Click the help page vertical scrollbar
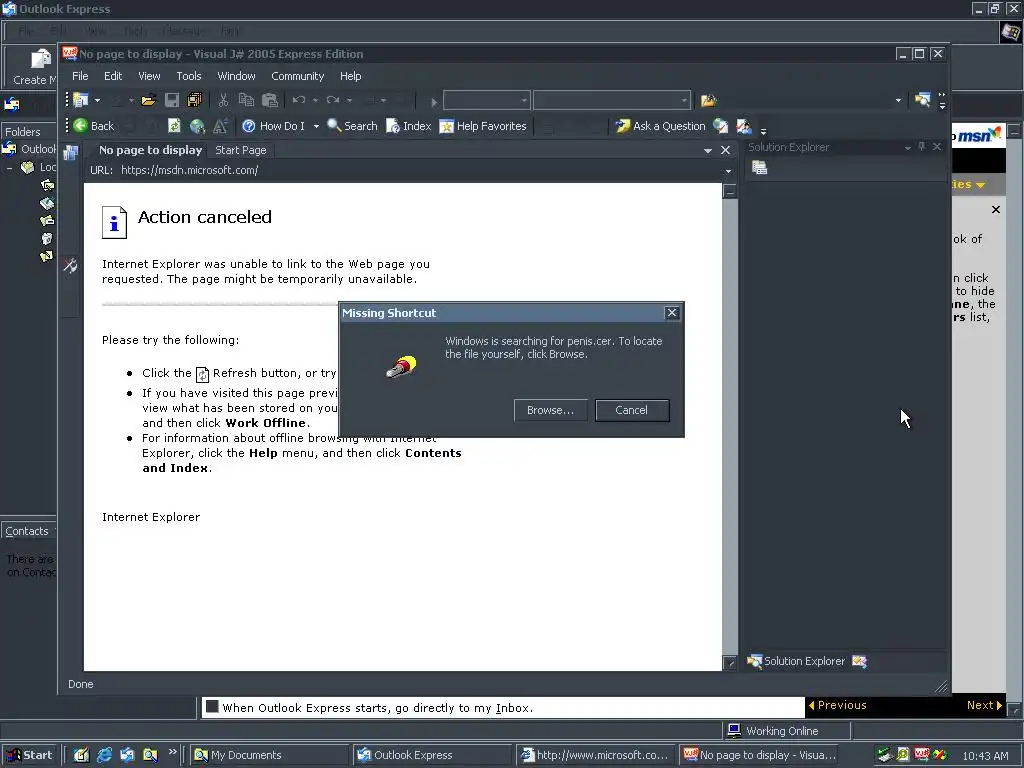This screenshot has width=1024, height=768. (729, 427)
